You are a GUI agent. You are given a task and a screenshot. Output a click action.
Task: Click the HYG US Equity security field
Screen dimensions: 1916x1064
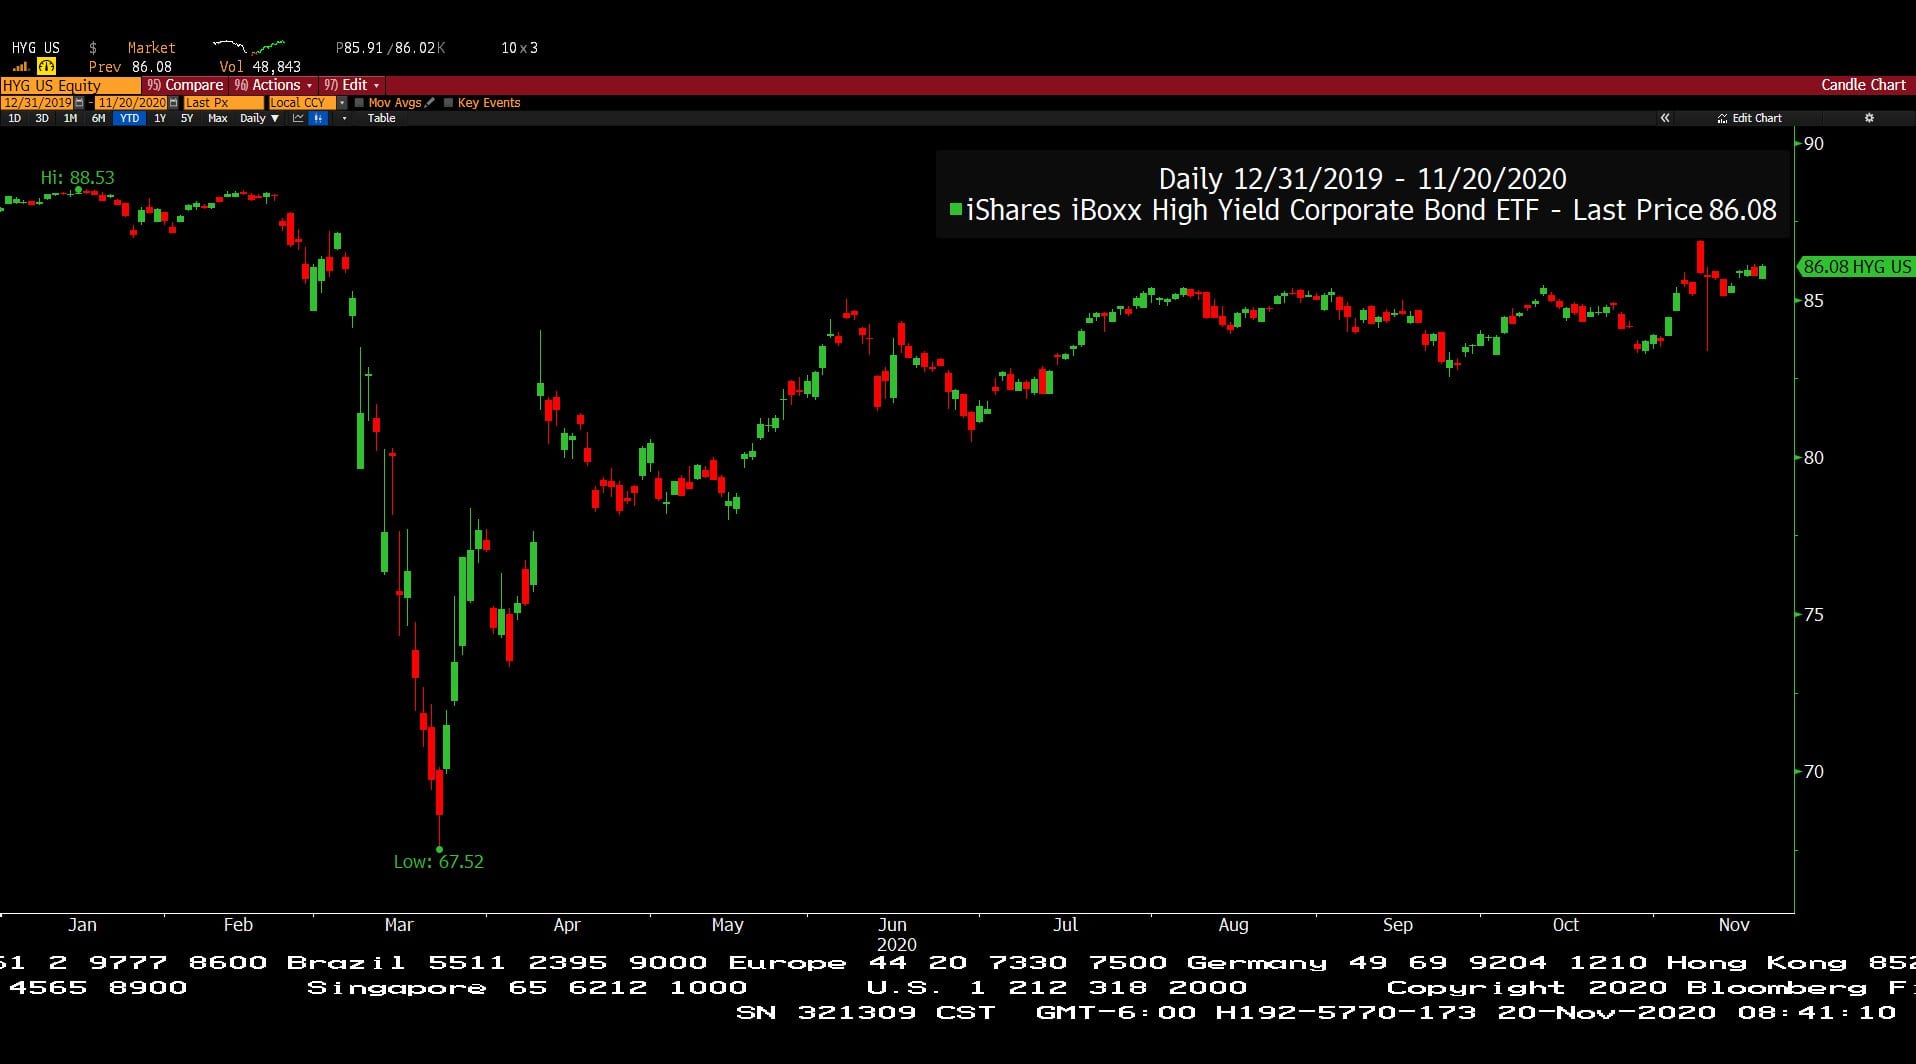pyautogui.click(x=70, y=85)
